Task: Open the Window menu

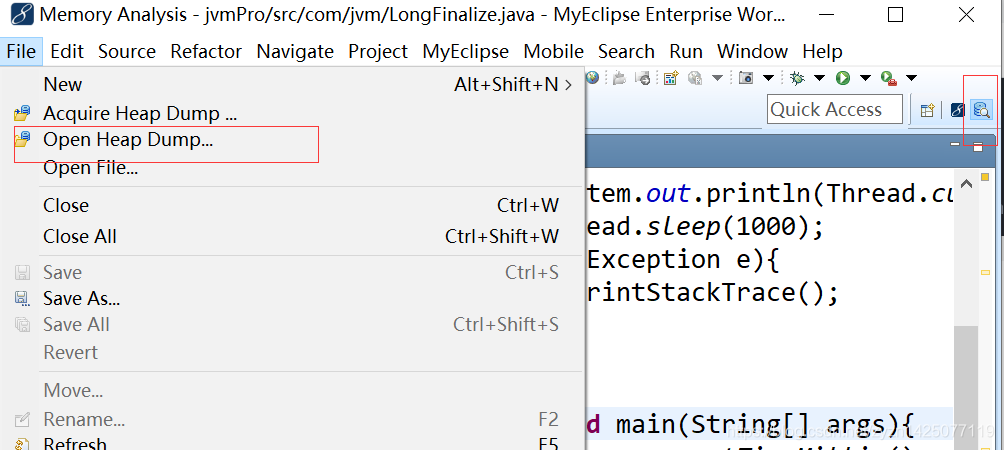Action: pos(752,51)
